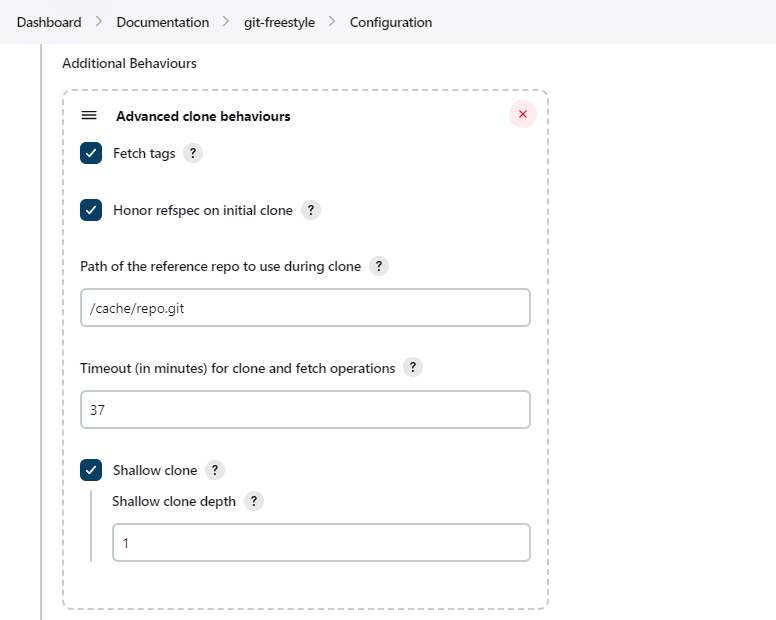The width and height of the screenshot is (776, 620).
Task: Focus the timeout minutes input field
Action: coord(305,410)
